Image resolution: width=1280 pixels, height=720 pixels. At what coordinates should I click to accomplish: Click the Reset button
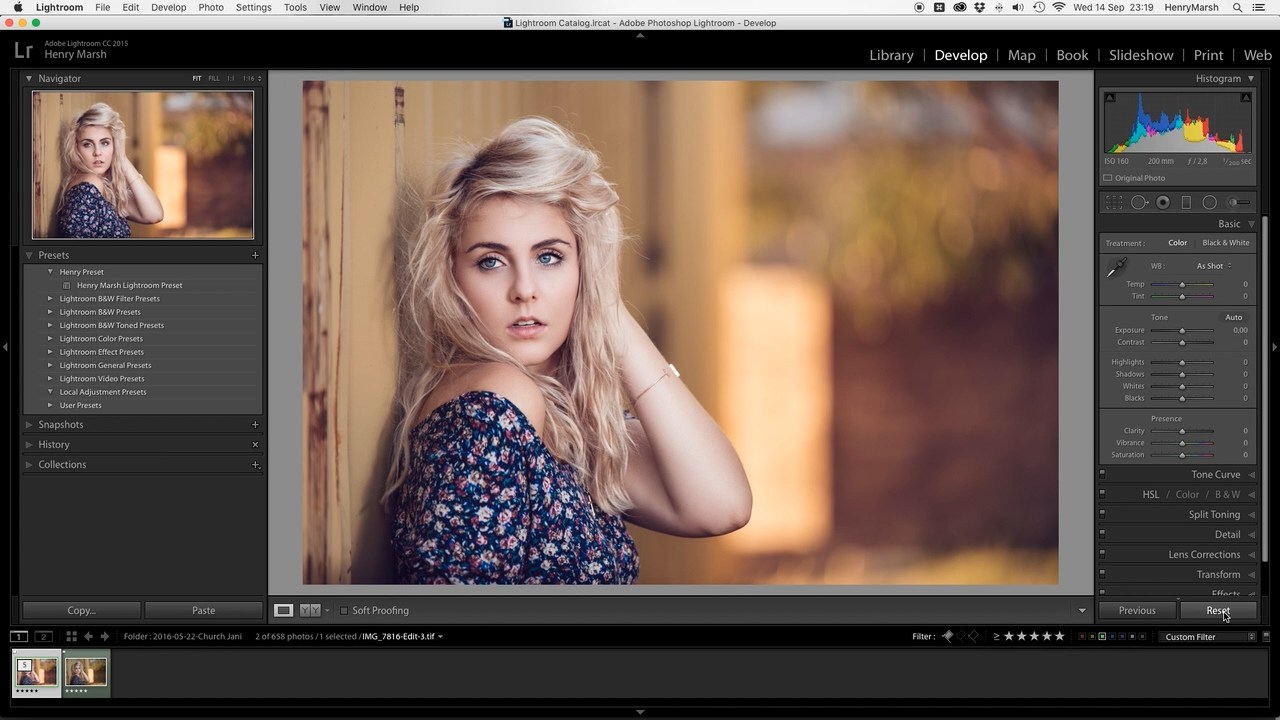click(1217, 611)
